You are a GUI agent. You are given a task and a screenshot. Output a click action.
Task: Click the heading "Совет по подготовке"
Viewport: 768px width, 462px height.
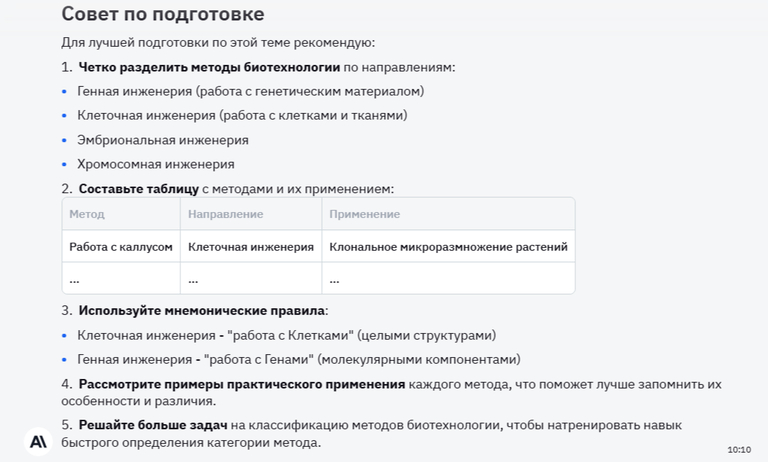[163, 14]
